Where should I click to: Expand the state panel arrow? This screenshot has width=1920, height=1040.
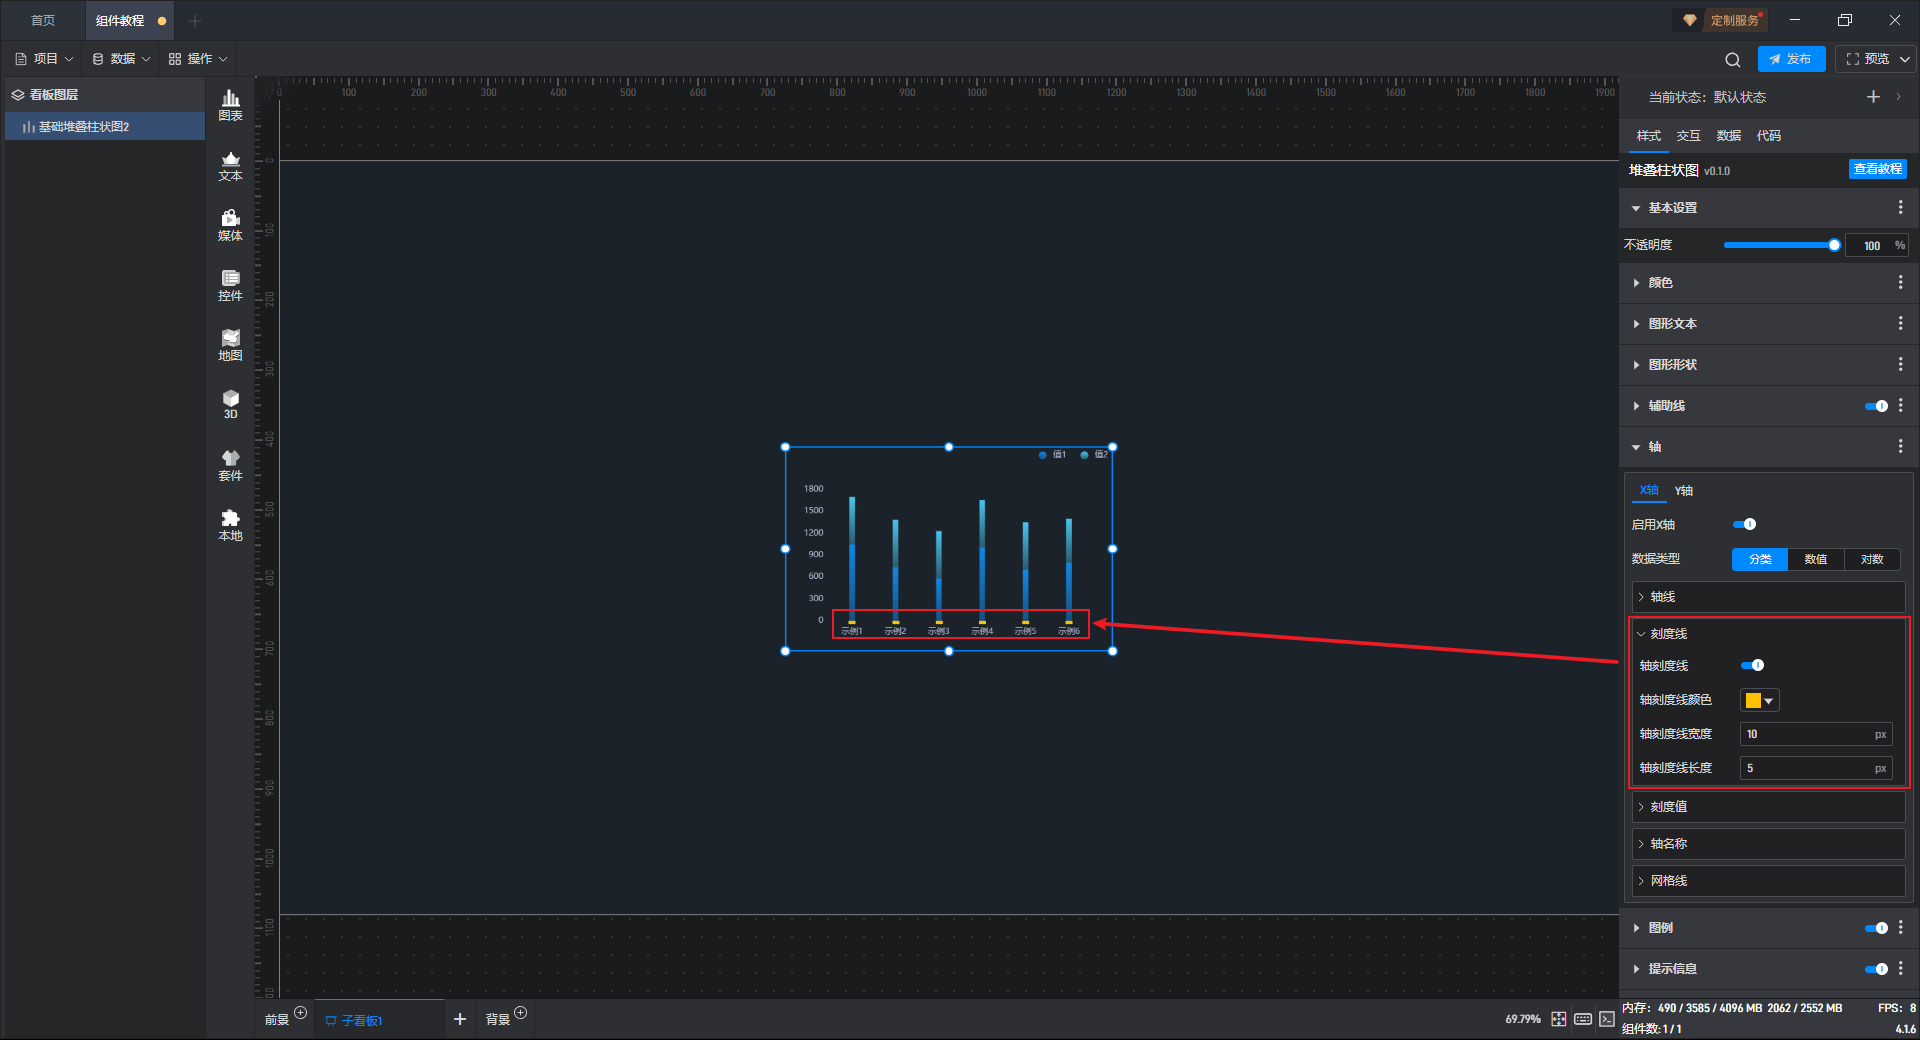[x=1898, y=97]
